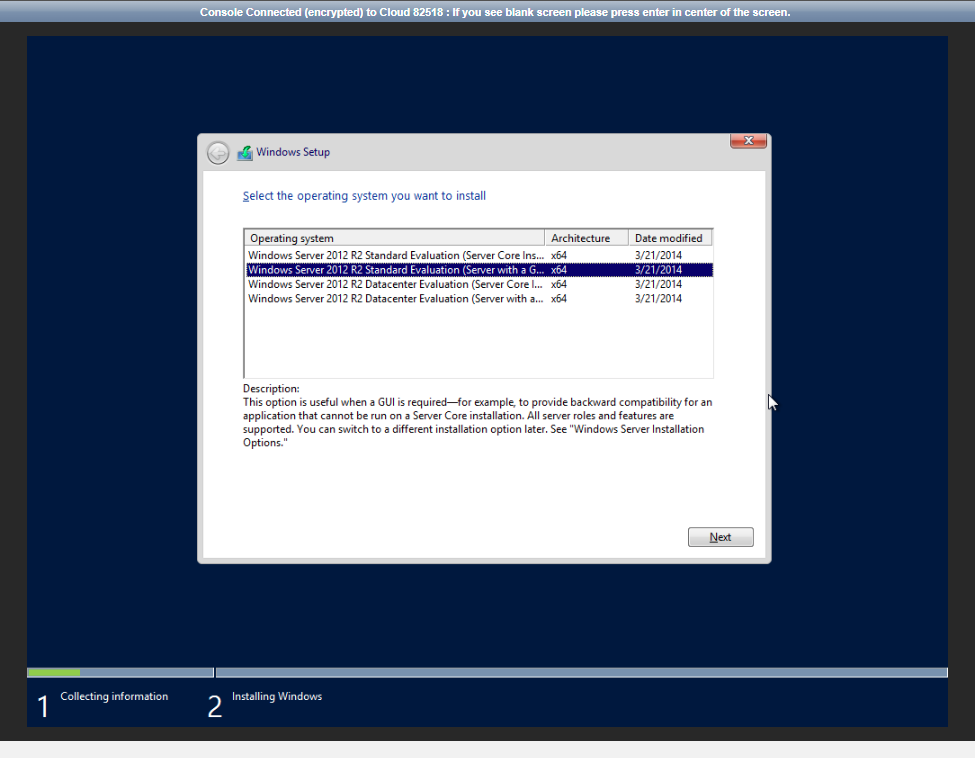Click the Description text paragraph
Image resolution: width=975 pixels, height=758 pixels.
point(478,422)
